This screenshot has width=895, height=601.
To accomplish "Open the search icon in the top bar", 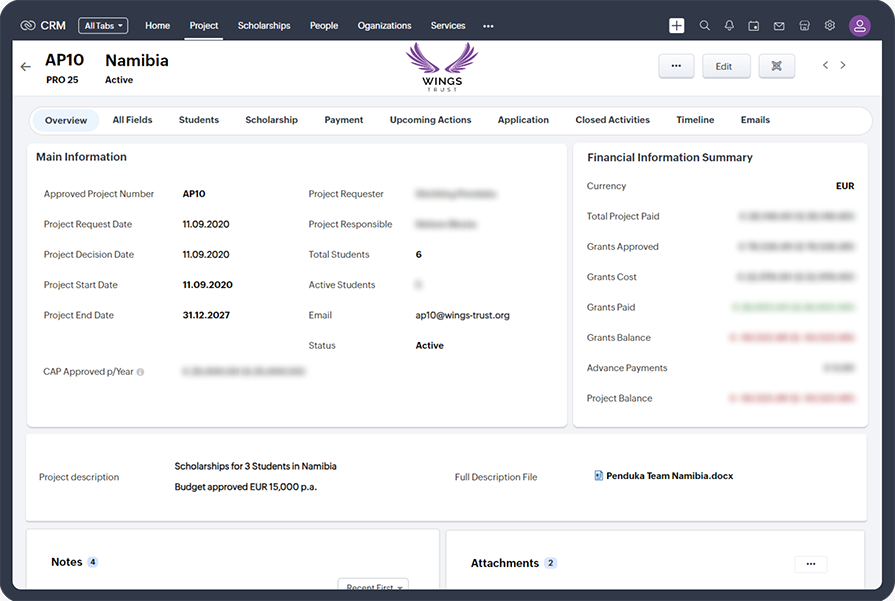I will point(705,25).
